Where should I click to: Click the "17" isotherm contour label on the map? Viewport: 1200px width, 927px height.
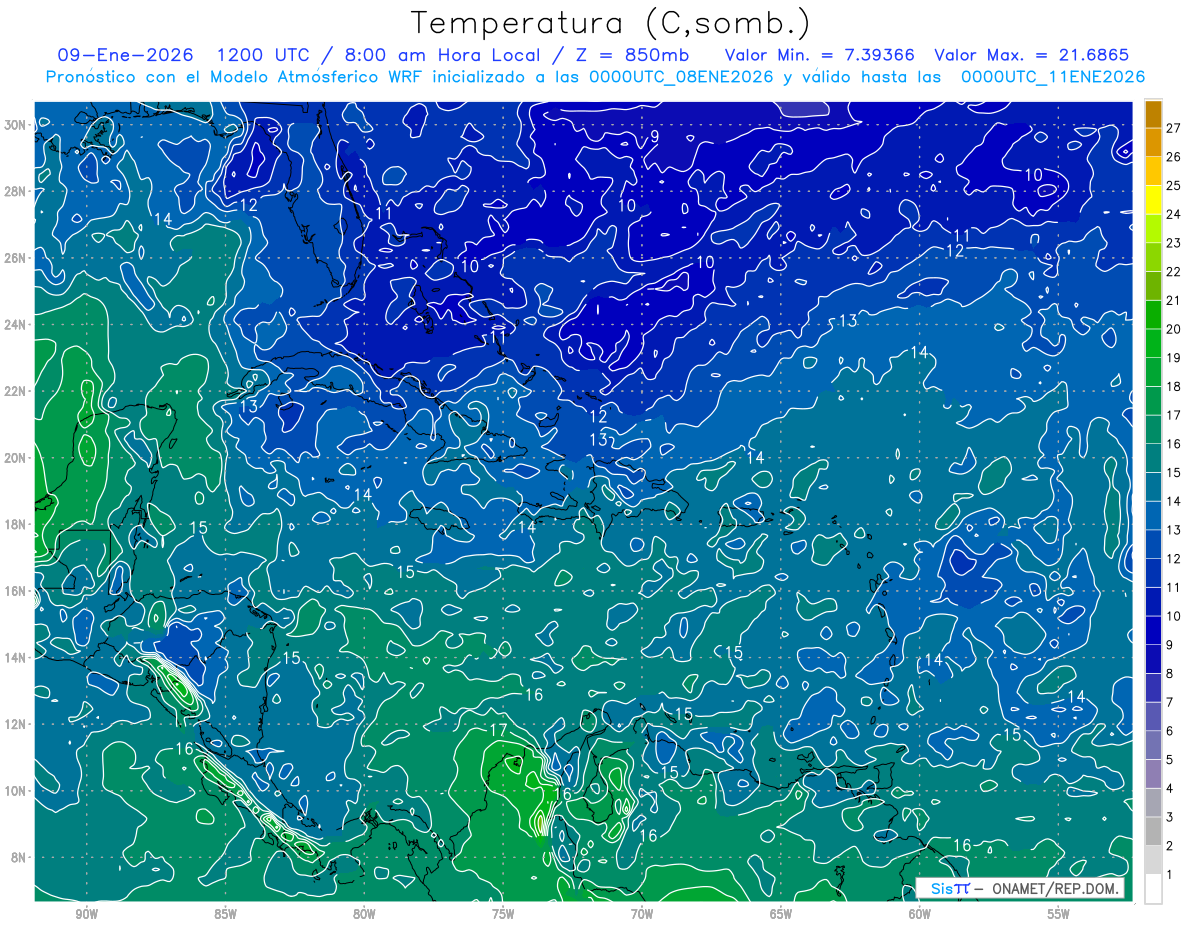[x=498, y=730]
